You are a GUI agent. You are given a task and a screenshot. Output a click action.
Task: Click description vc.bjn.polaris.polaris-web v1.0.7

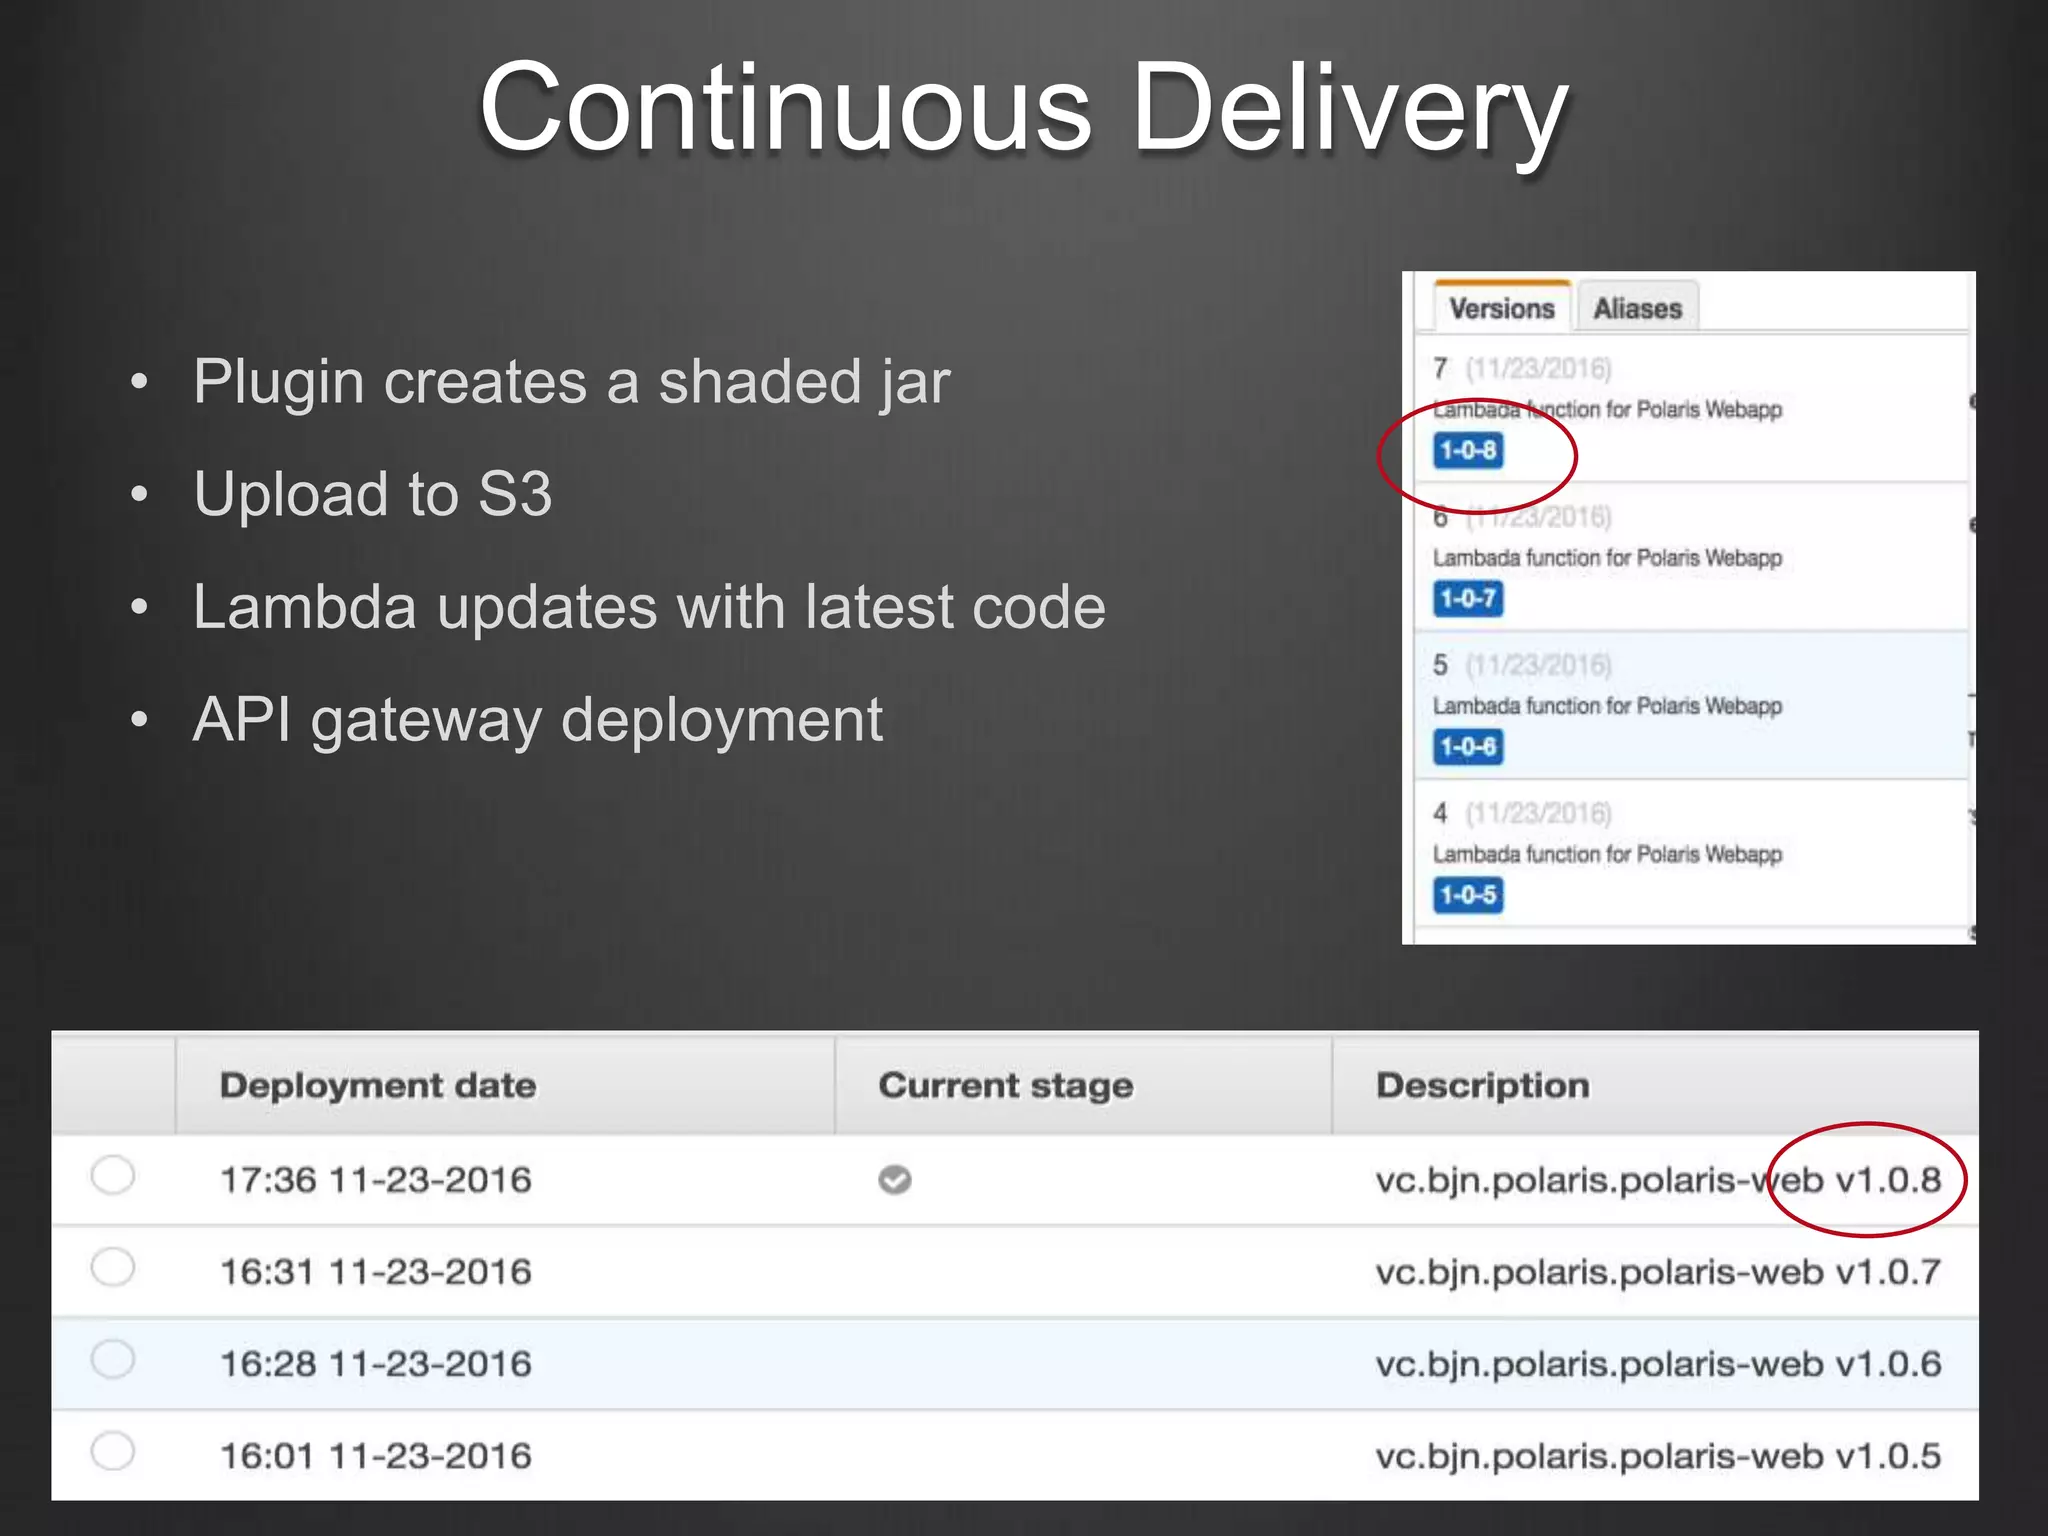point(1658,1273)
